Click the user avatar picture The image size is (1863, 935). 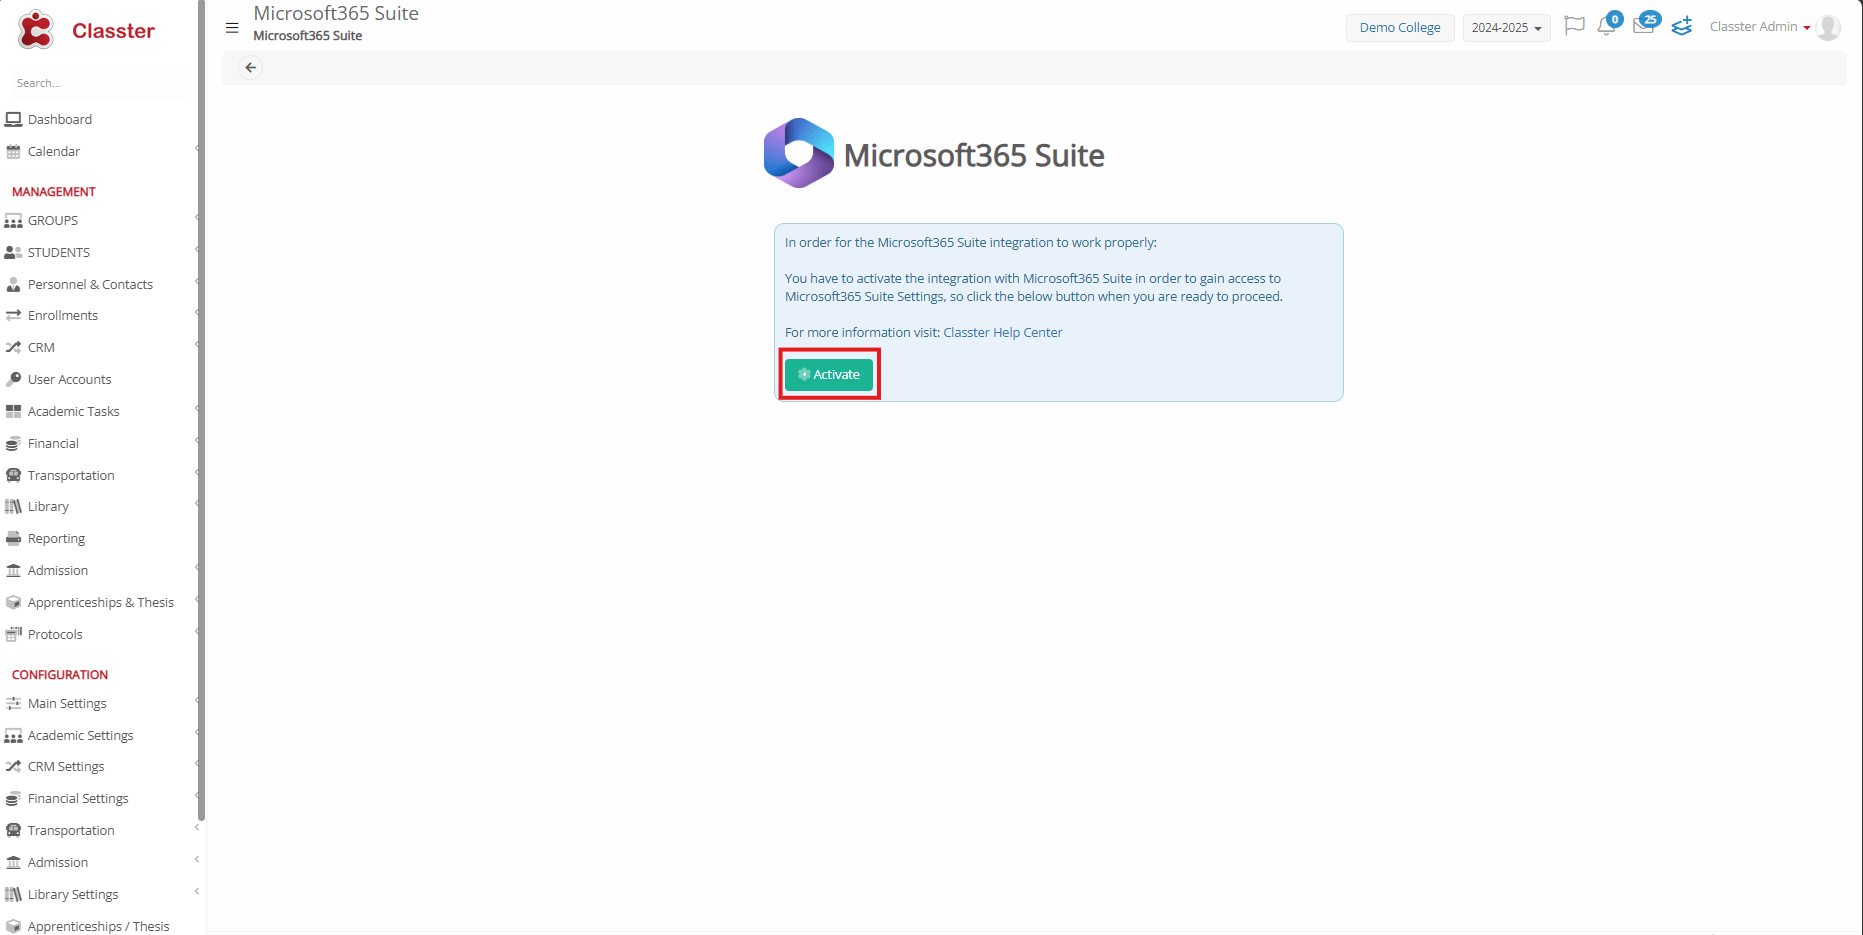(x=1828, y=28)
